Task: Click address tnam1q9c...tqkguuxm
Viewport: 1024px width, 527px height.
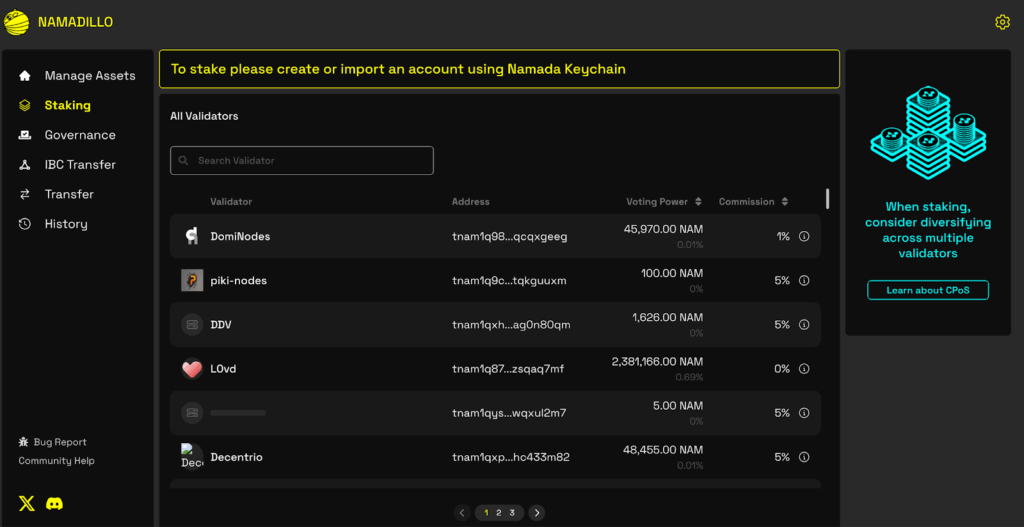Action: tap(509, 280)
